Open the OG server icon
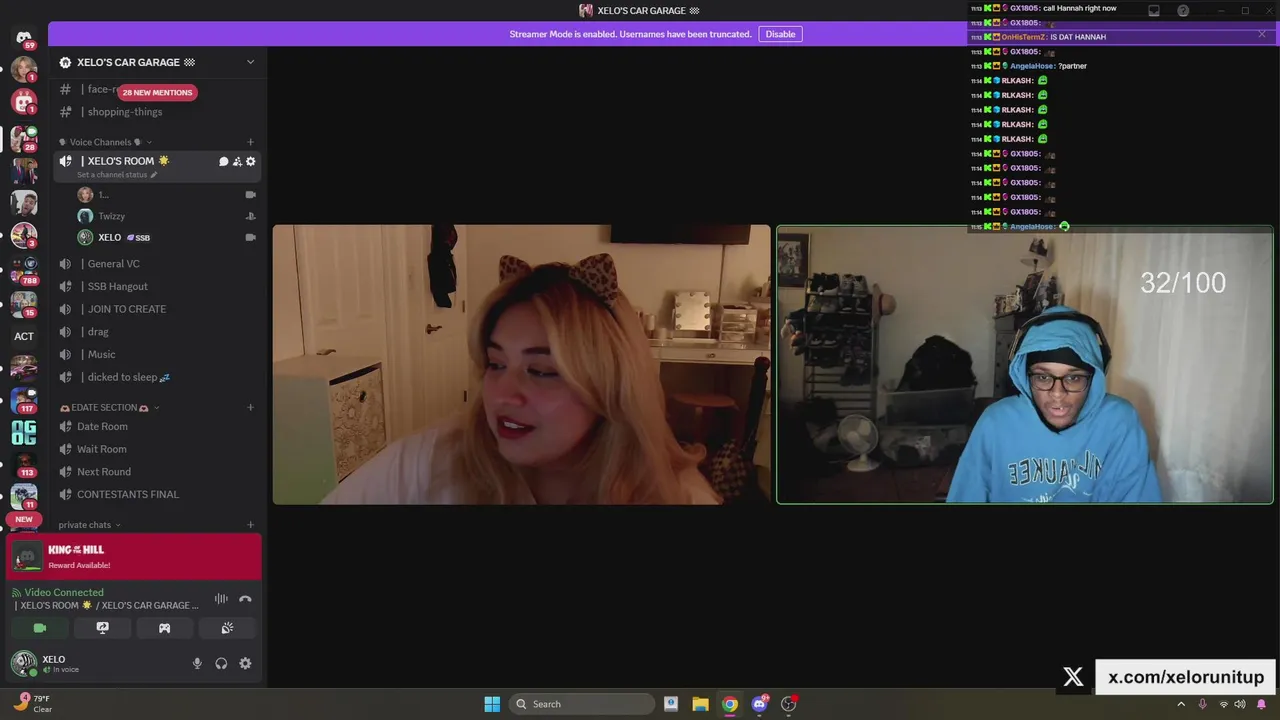This screenshot has width=1280, height=720. 24,432
